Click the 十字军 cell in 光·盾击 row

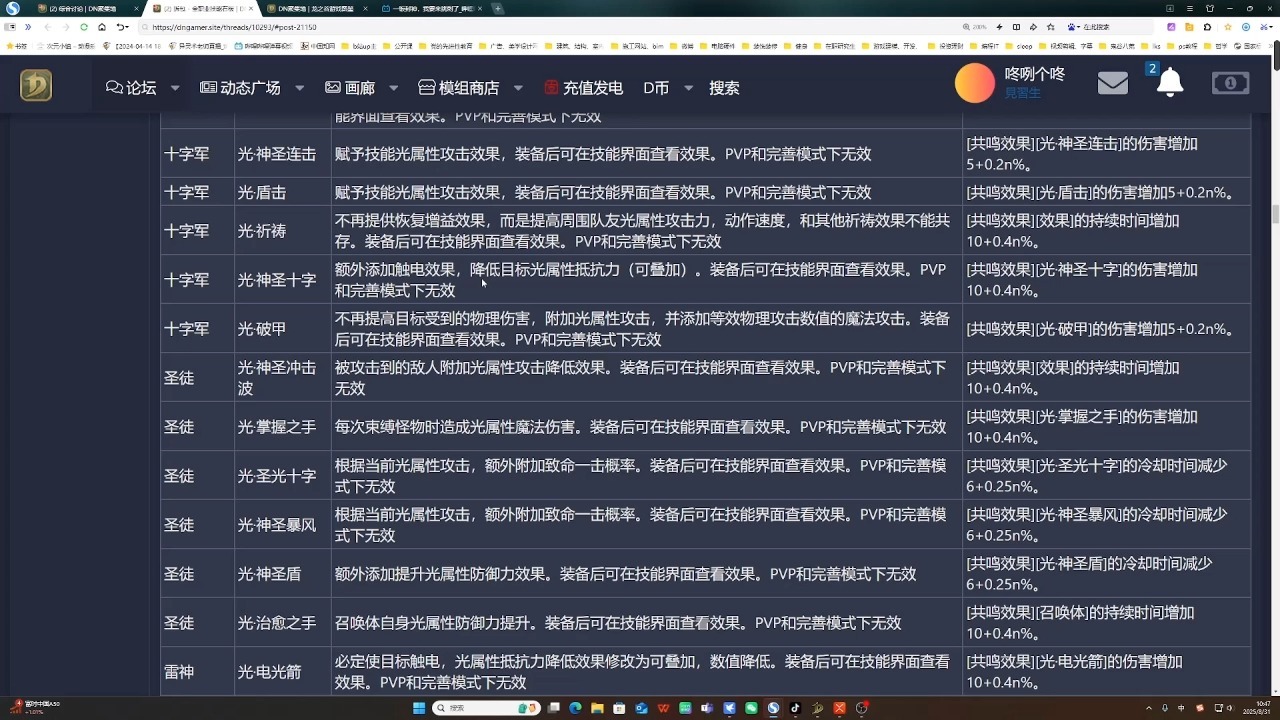(198, 192)
